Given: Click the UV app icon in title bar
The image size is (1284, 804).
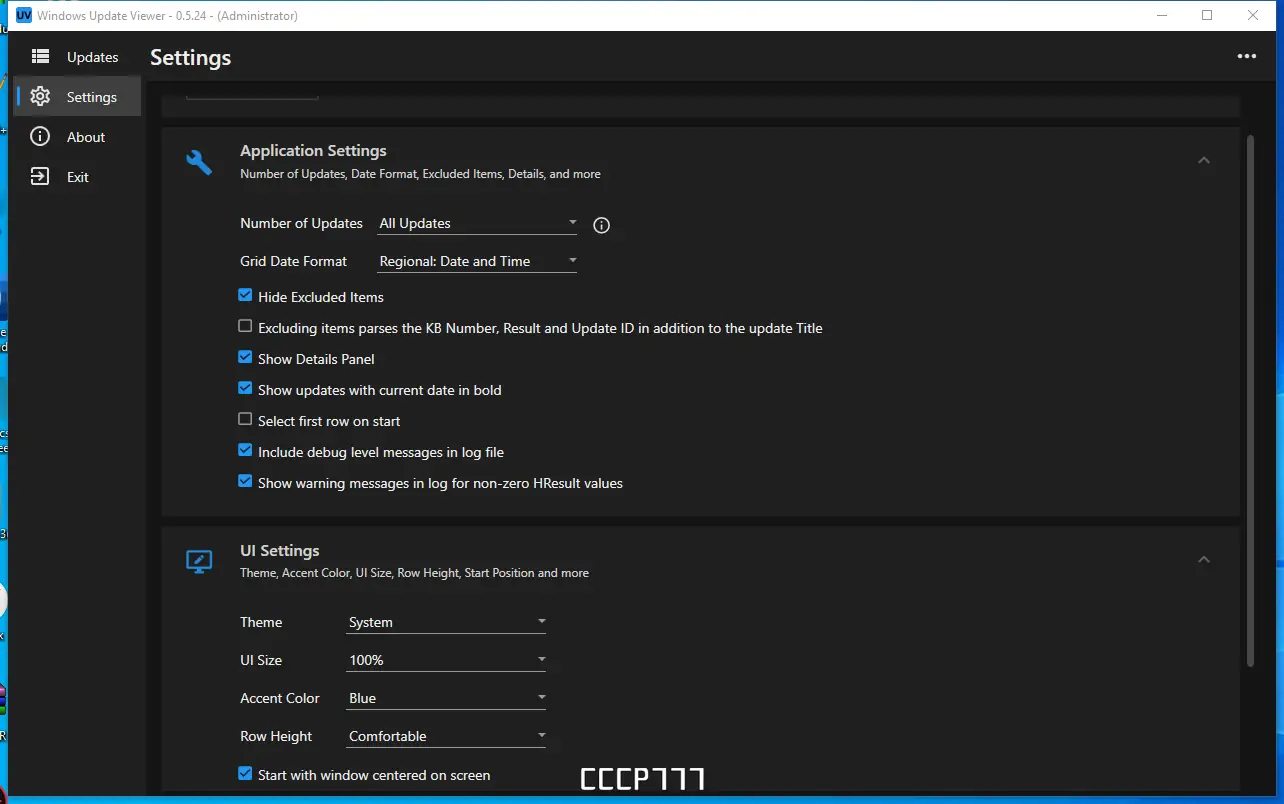Looking at the screenshot, I should [24, 15].
